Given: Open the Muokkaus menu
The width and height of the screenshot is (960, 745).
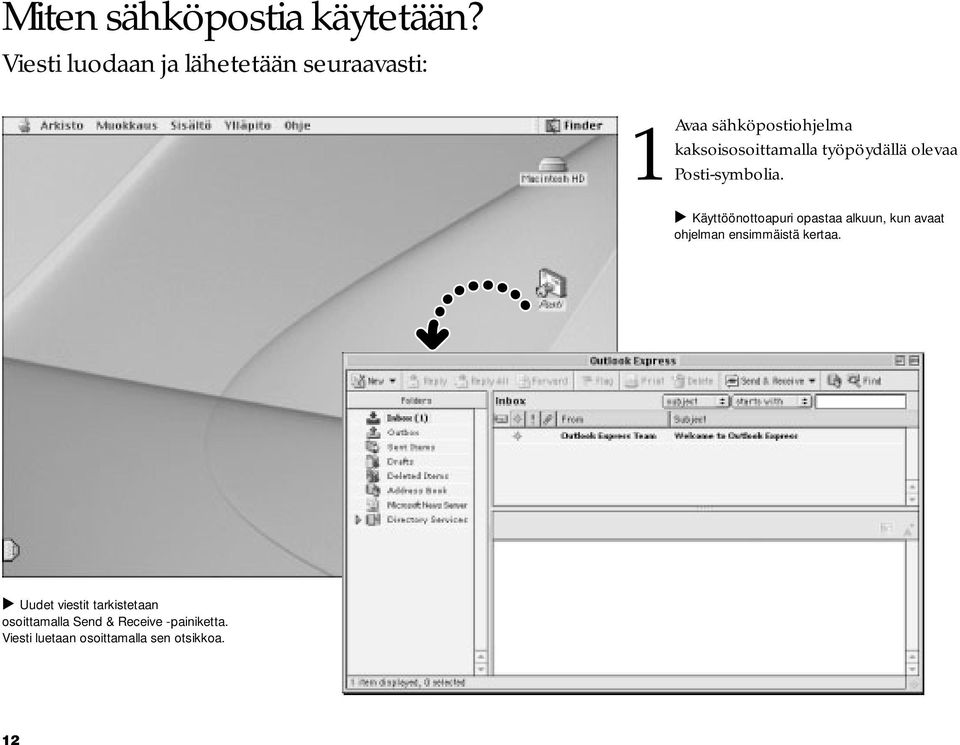Looking at the screenshot, I should 127,125.
